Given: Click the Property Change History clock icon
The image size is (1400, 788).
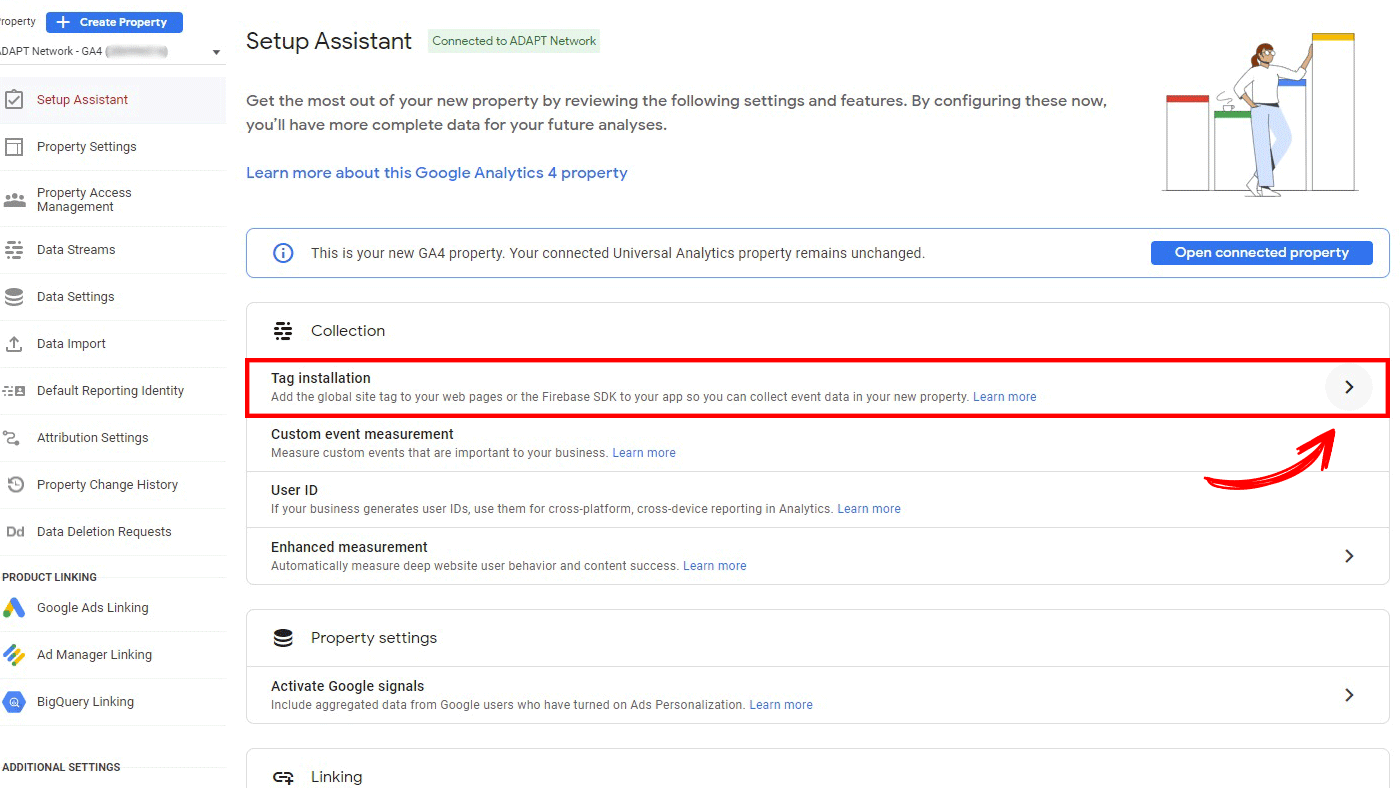Looking at the screenshot, I should click(x=14, y=485).
